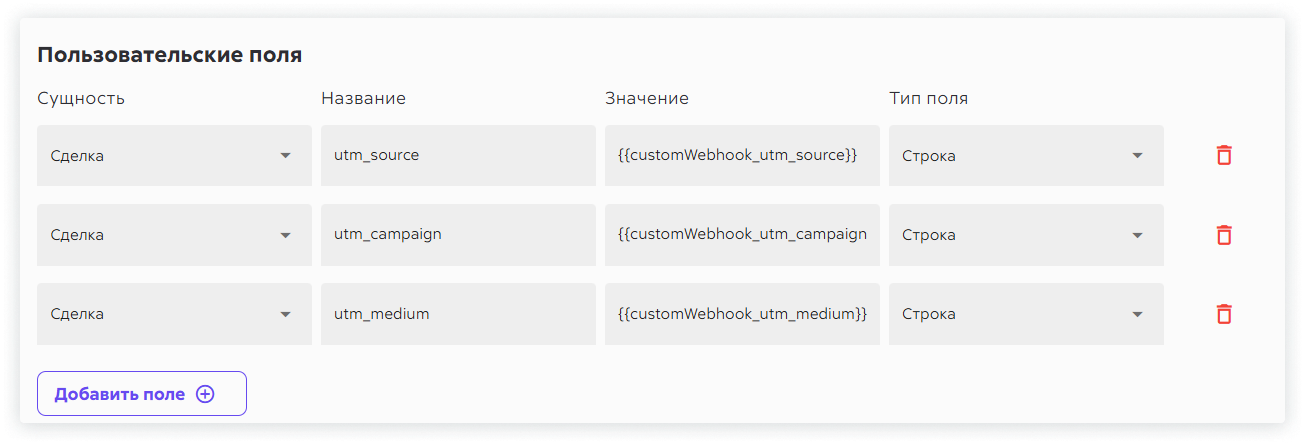The image size is (1305, 445).
Task: Expand Тип поля dropdown for utm_campaign
Action: pos(1026,235)
